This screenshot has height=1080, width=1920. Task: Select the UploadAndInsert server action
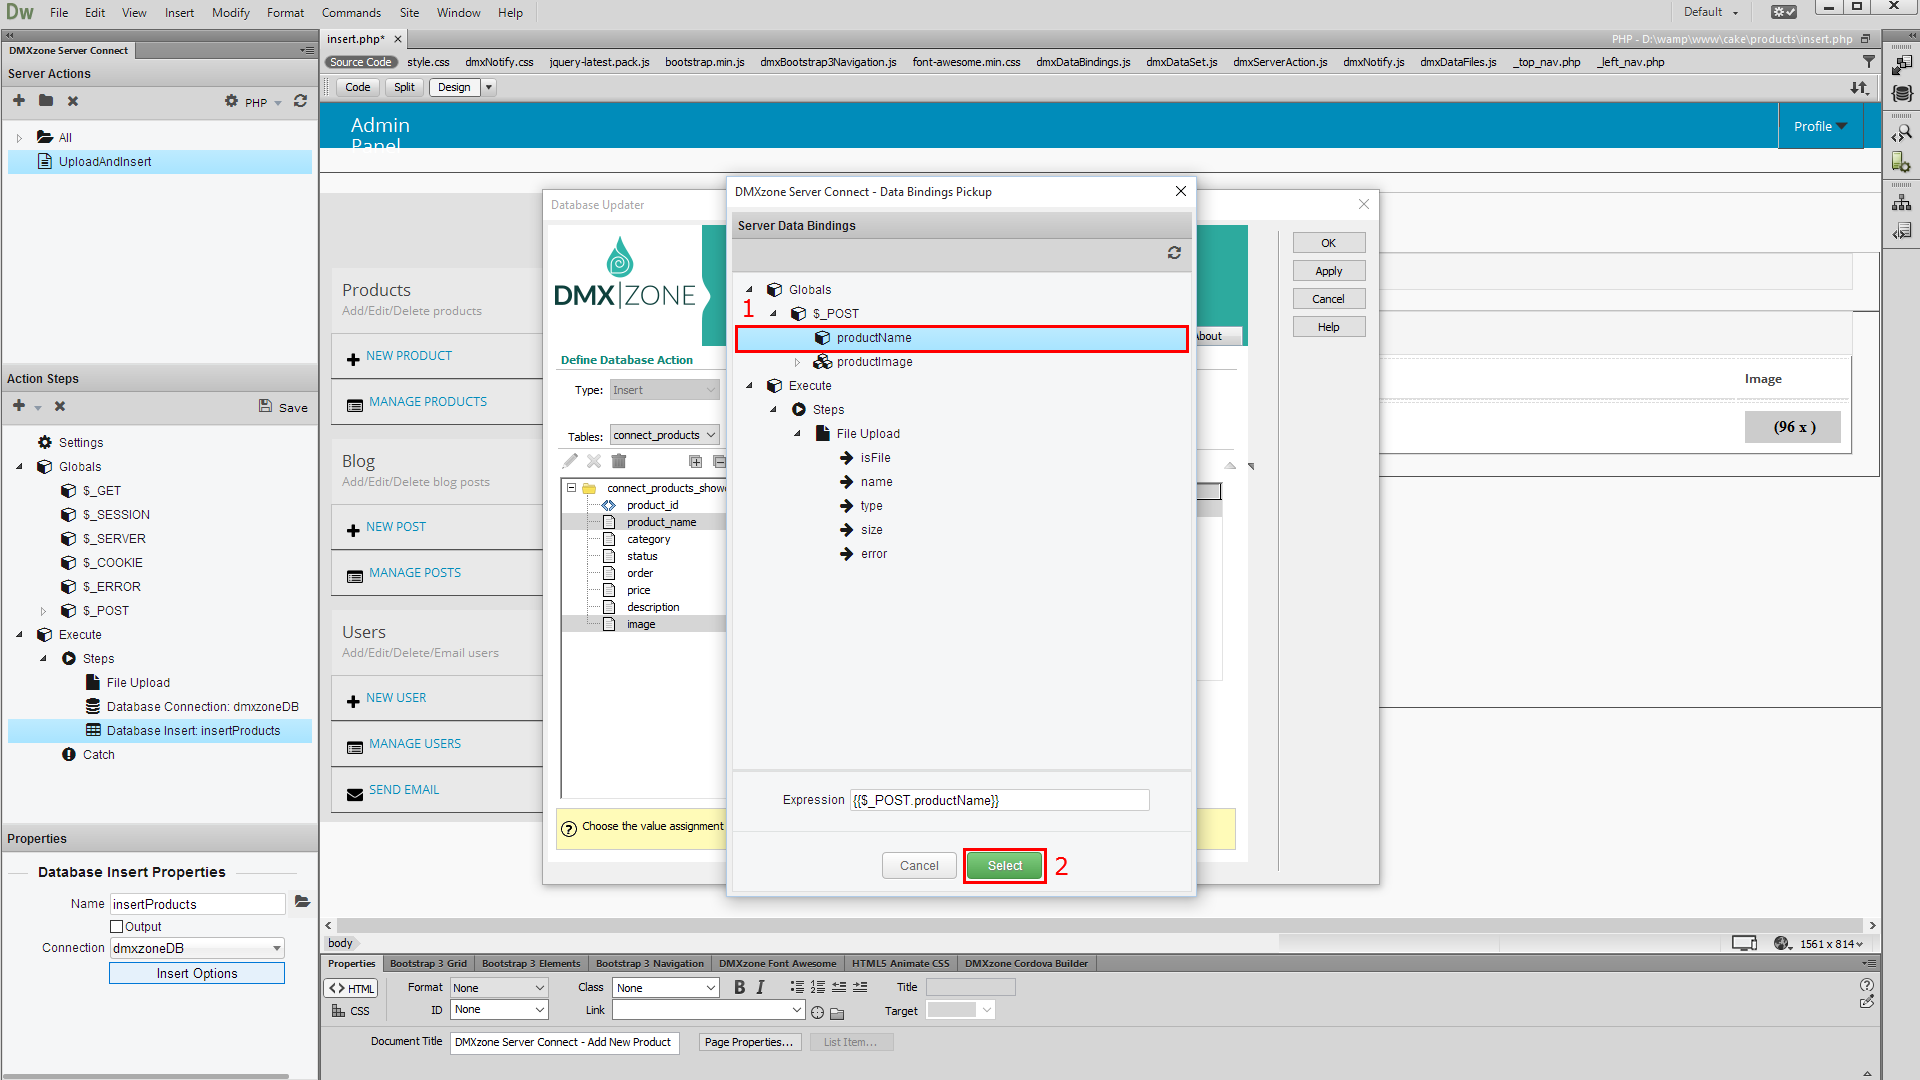pyautogui.click(x=160, y=162)
